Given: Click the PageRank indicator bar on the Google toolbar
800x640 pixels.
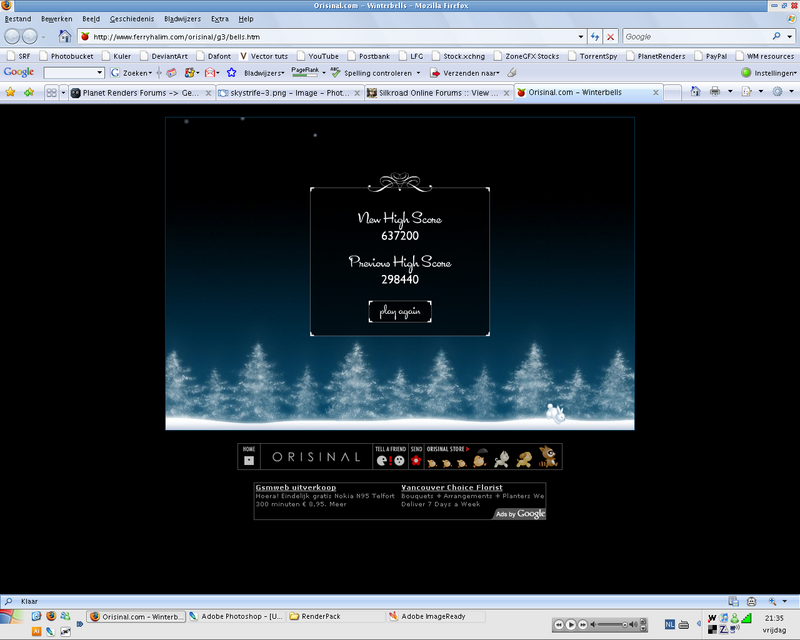Looking at the screenshot, I should pos(305,72).
